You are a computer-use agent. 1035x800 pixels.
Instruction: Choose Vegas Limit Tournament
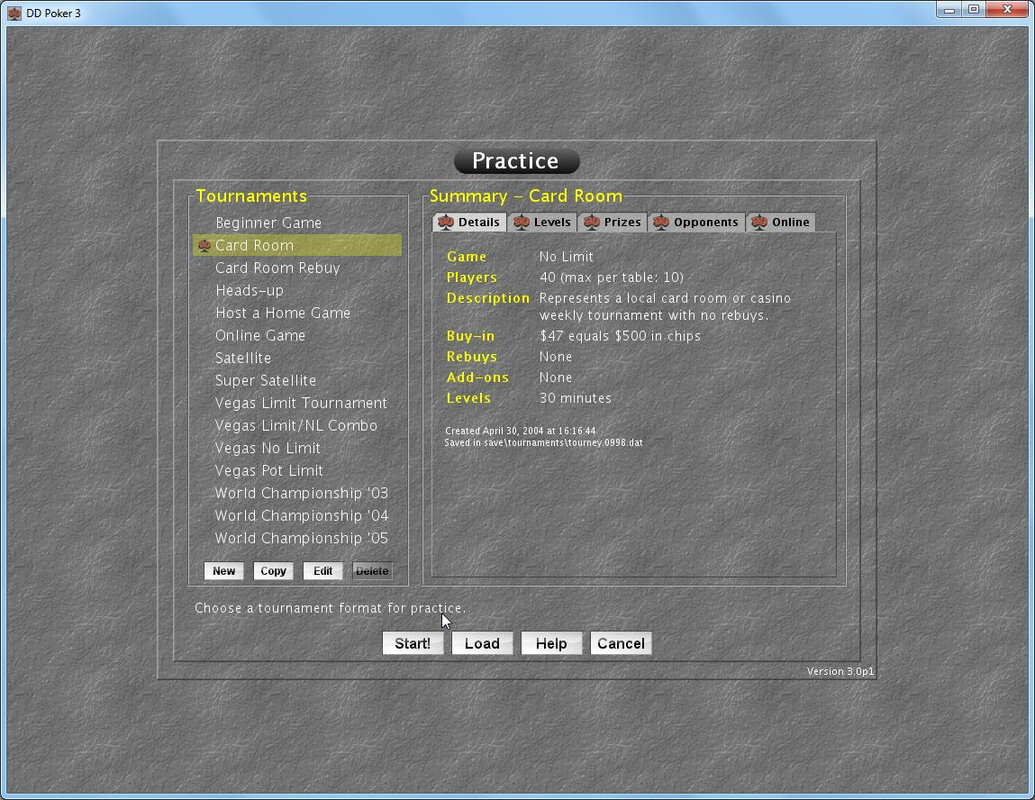pyautogui.click(x=297, y=403)
